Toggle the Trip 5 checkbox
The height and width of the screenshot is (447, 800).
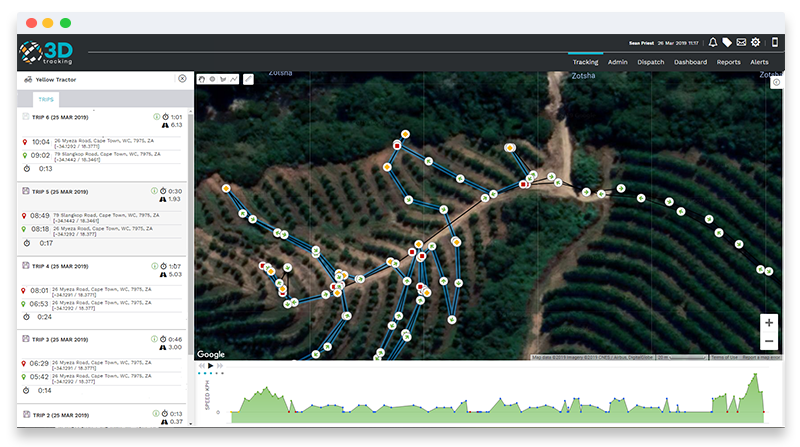pyautogui.click(x=26, y=191)
